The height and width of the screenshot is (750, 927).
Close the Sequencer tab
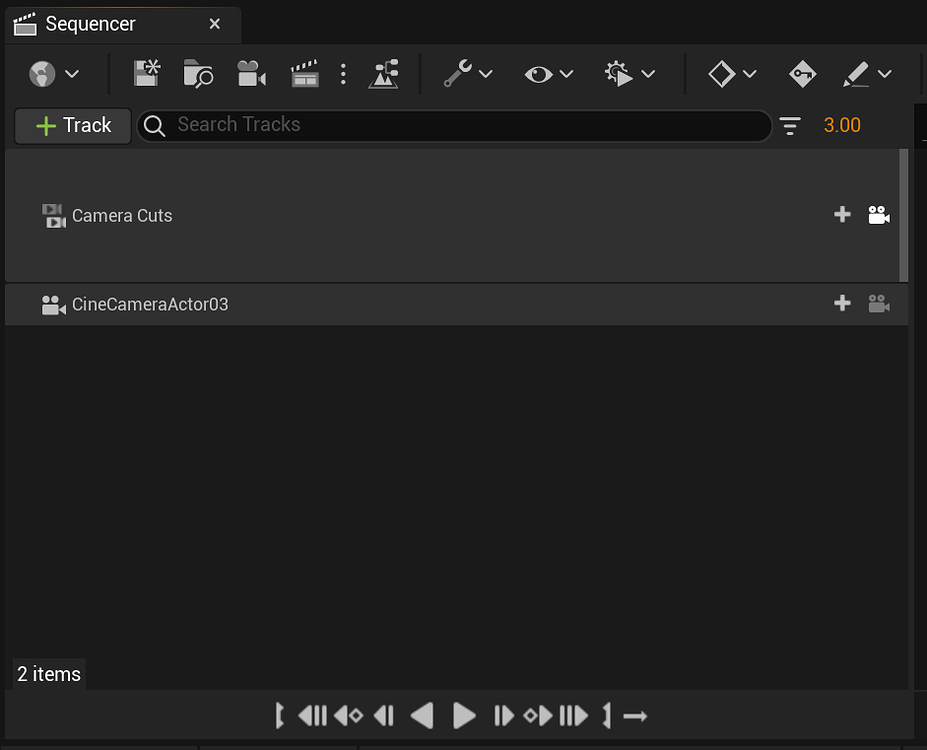pos(215,24)
